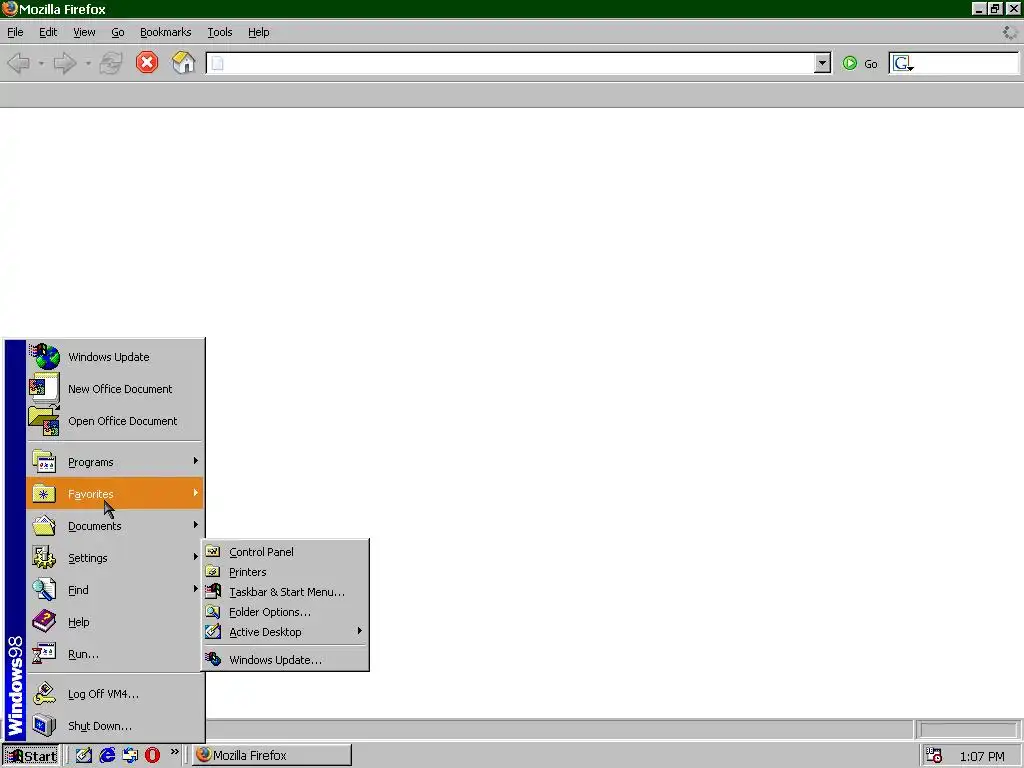Screen dimensions: 1024x768
Task: Expand the Documents submenu arrow
Action: pos(195,525)
